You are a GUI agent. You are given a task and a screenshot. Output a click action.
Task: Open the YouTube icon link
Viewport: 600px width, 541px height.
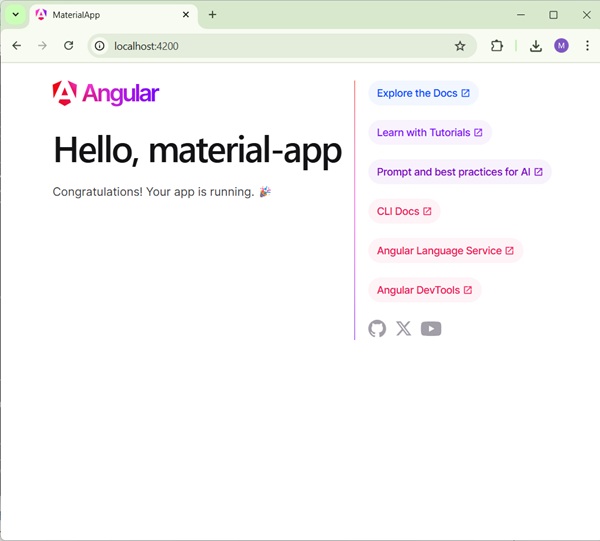tap(431, 329)
